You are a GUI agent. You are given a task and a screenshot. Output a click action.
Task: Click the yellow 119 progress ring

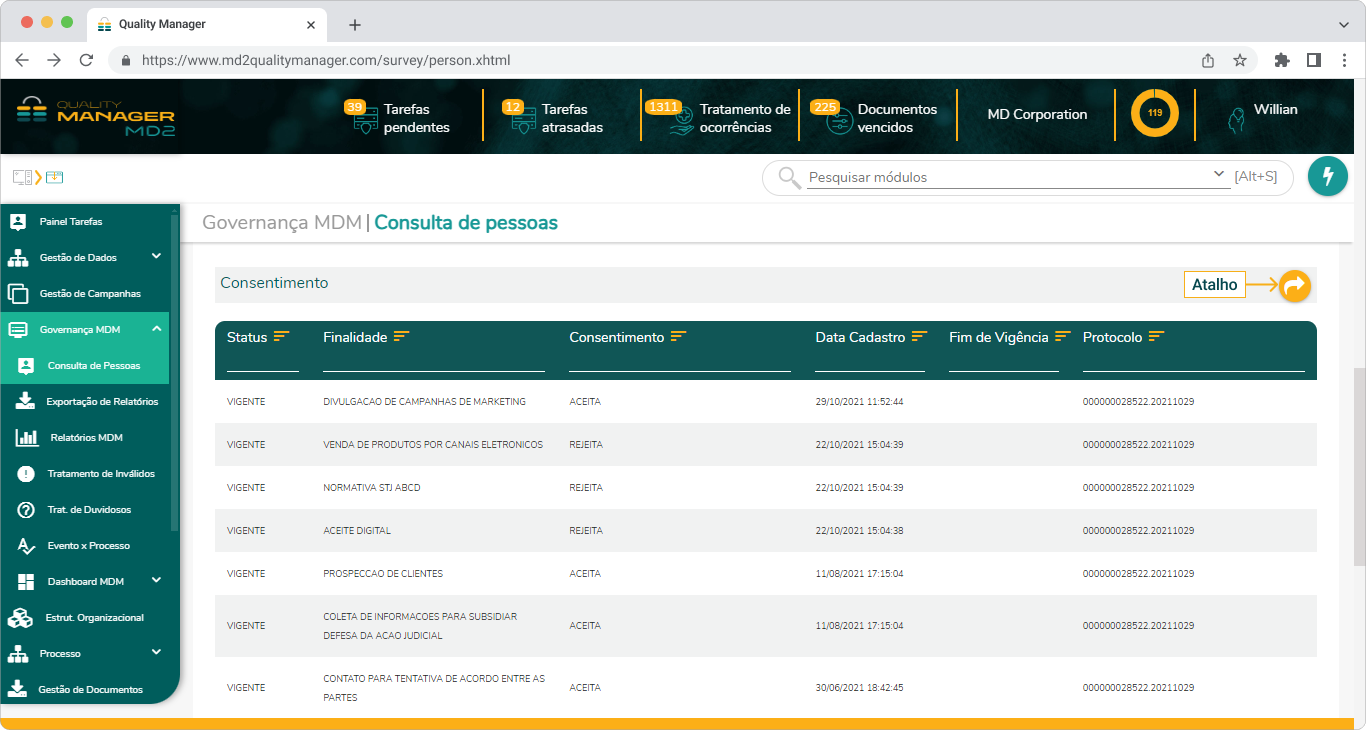tap(1155, 113)
